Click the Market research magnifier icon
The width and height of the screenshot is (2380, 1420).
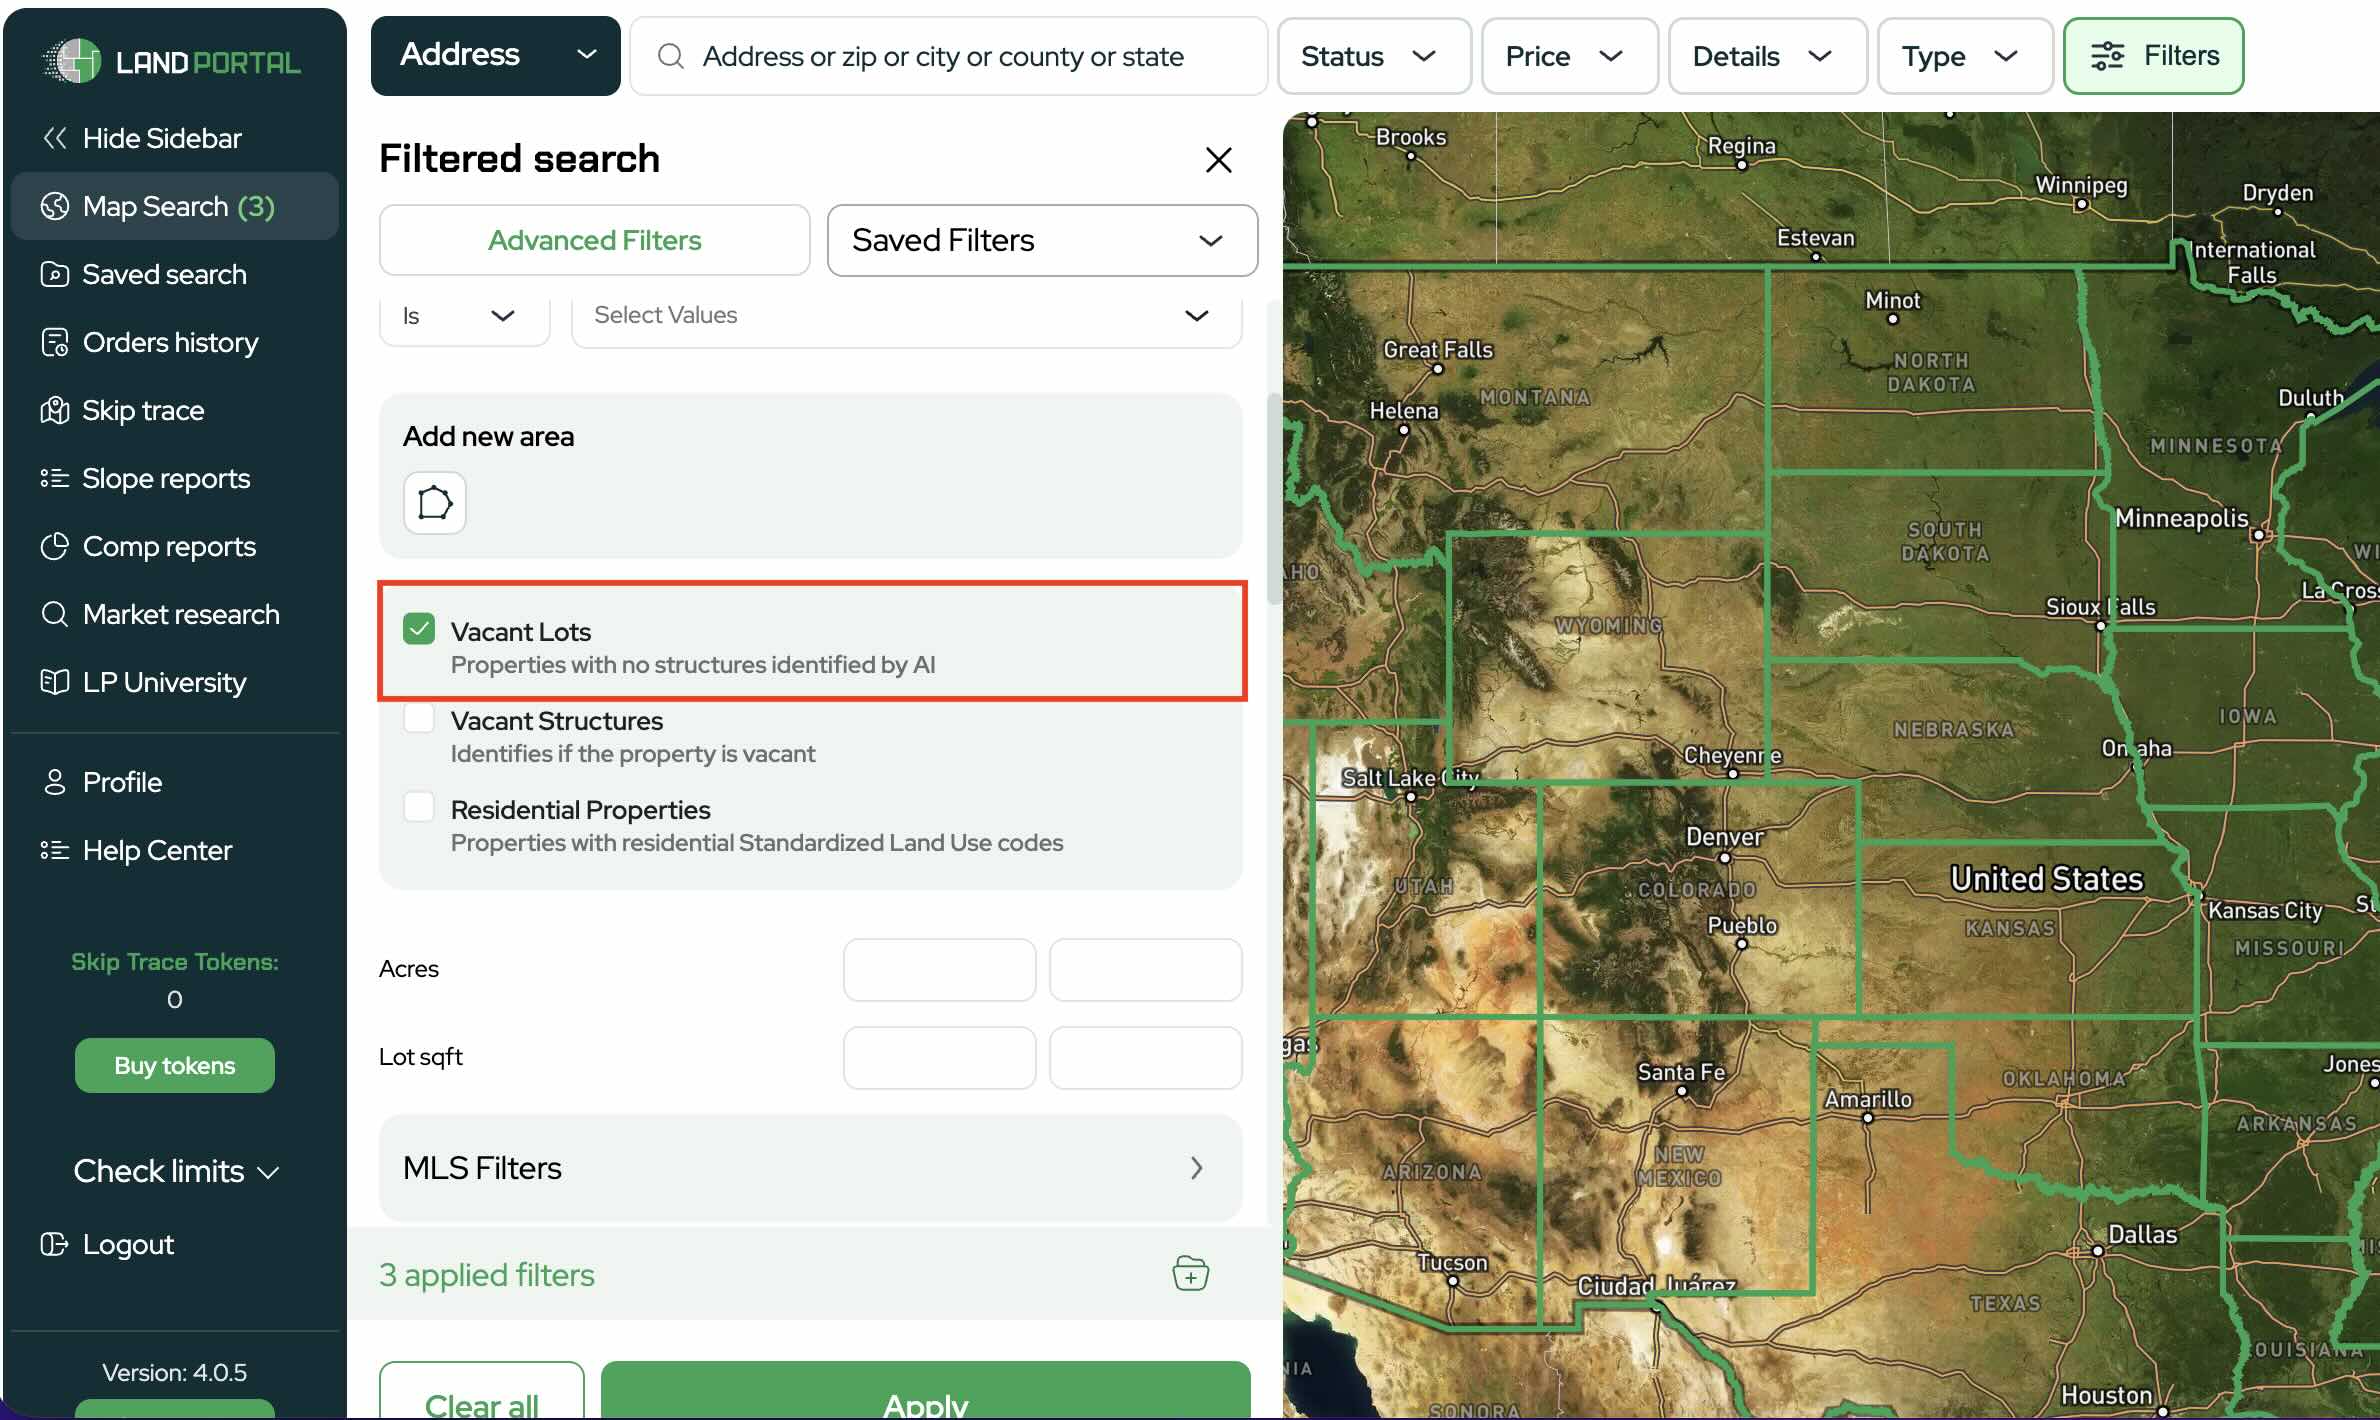point(54,614)
